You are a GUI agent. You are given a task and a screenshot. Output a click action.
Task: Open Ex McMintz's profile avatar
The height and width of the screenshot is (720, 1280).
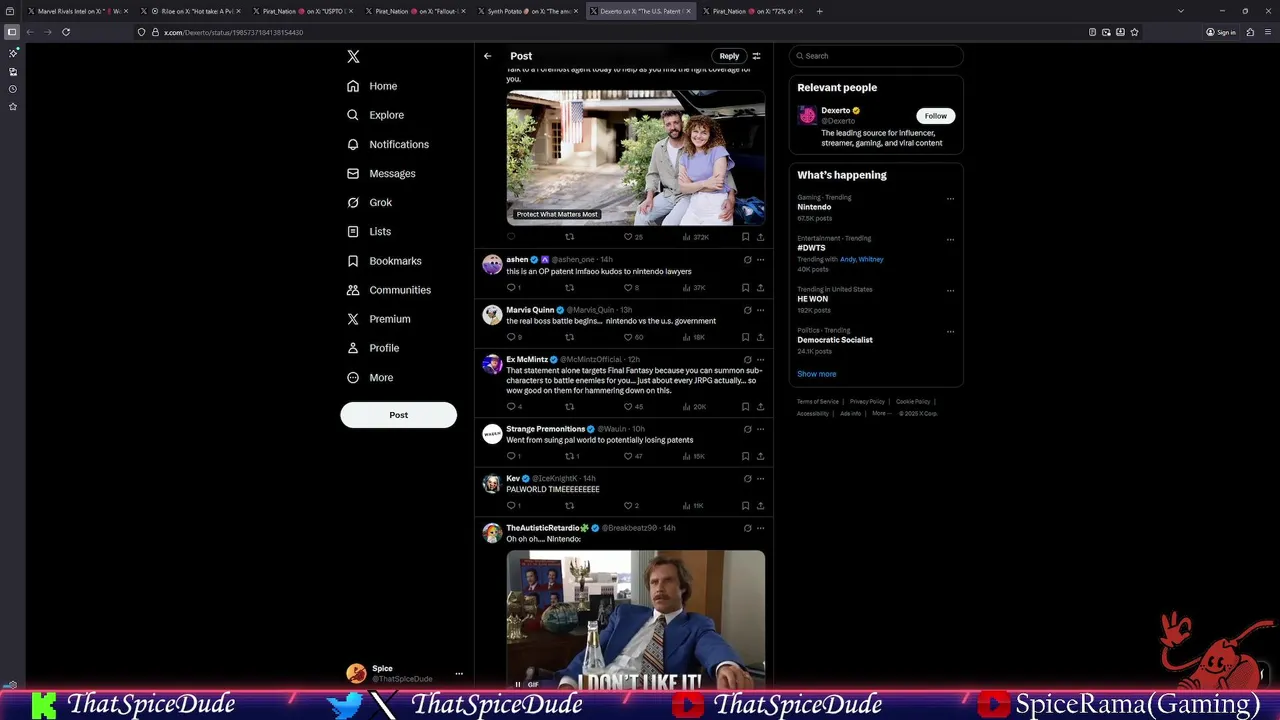pyautogui.click(x=492, y=365)
